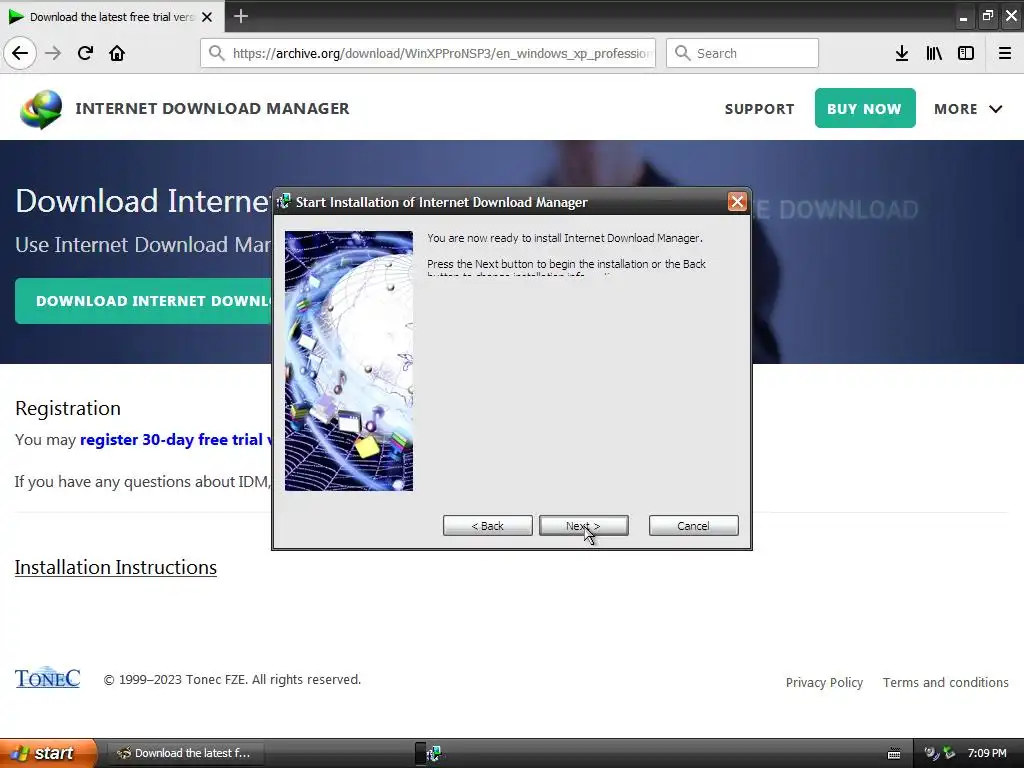
Task: Click the 7:09 PM clock
Action: tap(987, 753)
